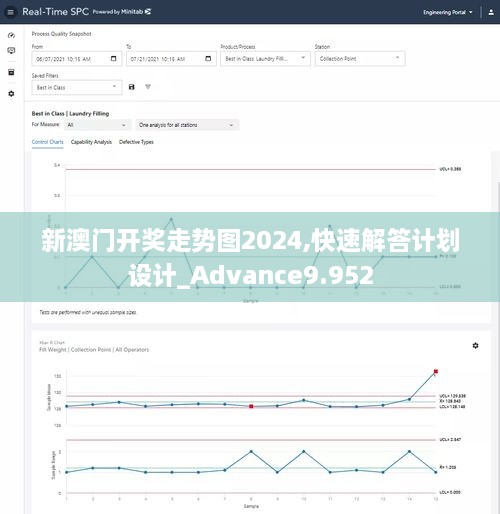This screenshot has width=500, height=514.
Task: Click Best in Class | Laundry Filling title
Action: [70, 114]
